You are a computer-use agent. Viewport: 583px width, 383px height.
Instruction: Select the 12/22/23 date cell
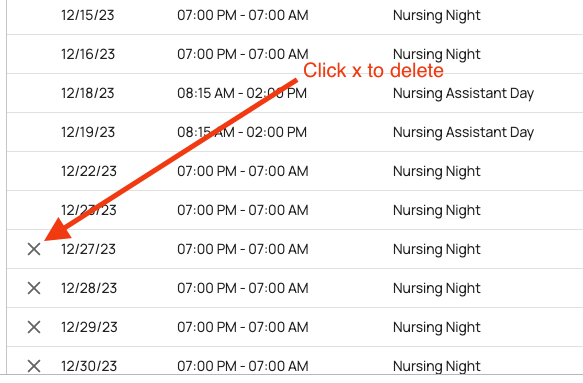coord(89,171)
